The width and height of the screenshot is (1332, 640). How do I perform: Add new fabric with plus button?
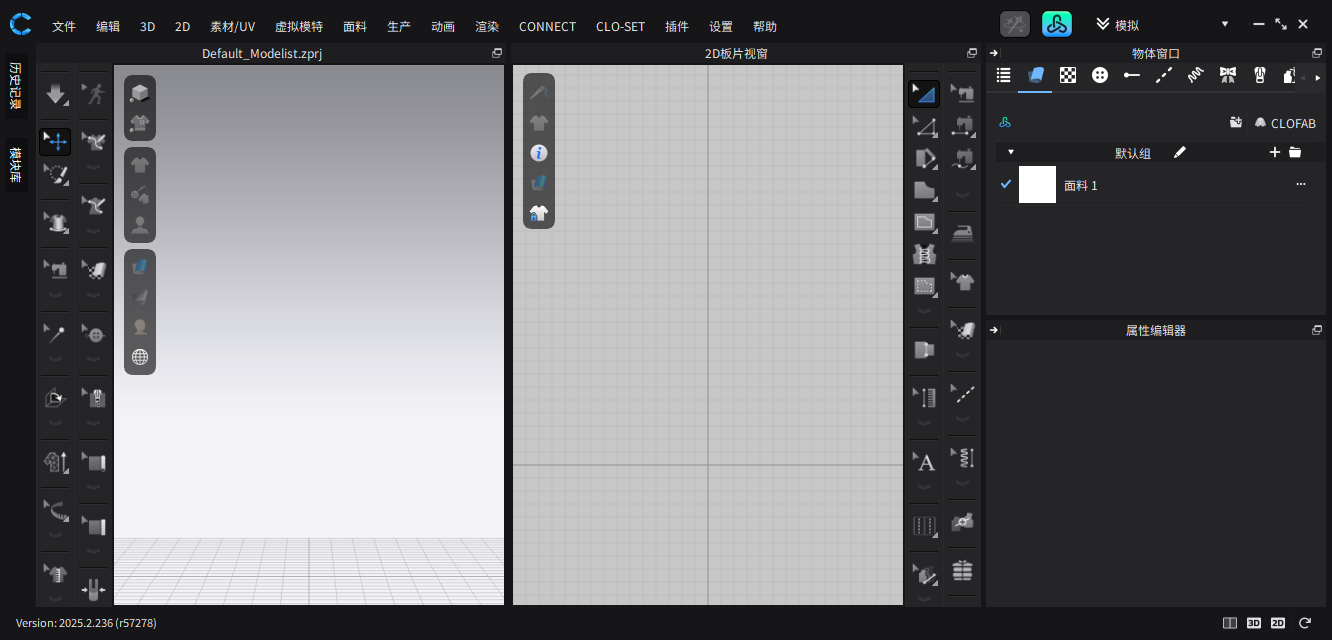(1274, 152)
